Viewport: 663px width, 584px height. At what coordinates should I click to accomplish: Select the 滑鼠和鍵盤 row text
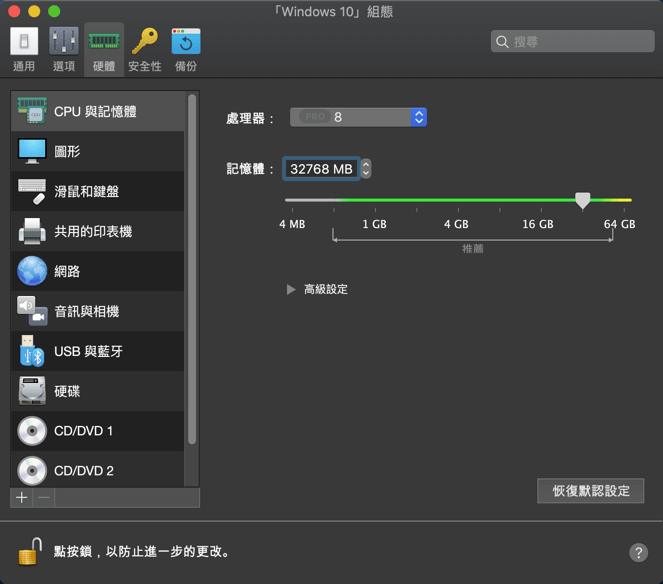tap(87, 192)
